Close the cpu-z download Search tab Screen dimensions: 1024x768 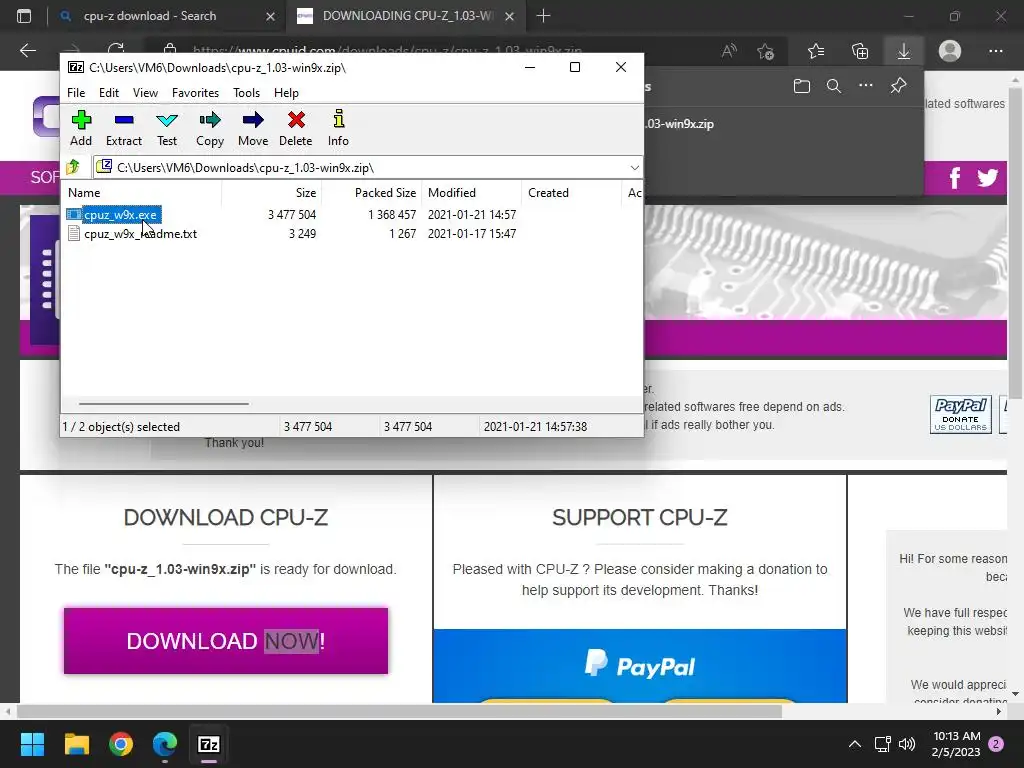click(x=270, y=16)
